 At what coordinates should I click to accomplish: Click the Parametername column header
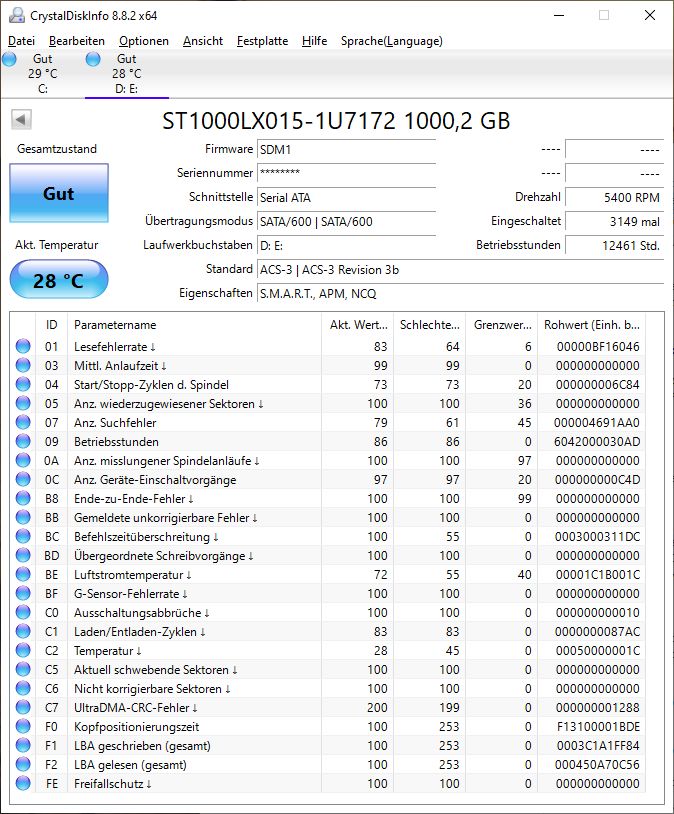coord(195,325)
